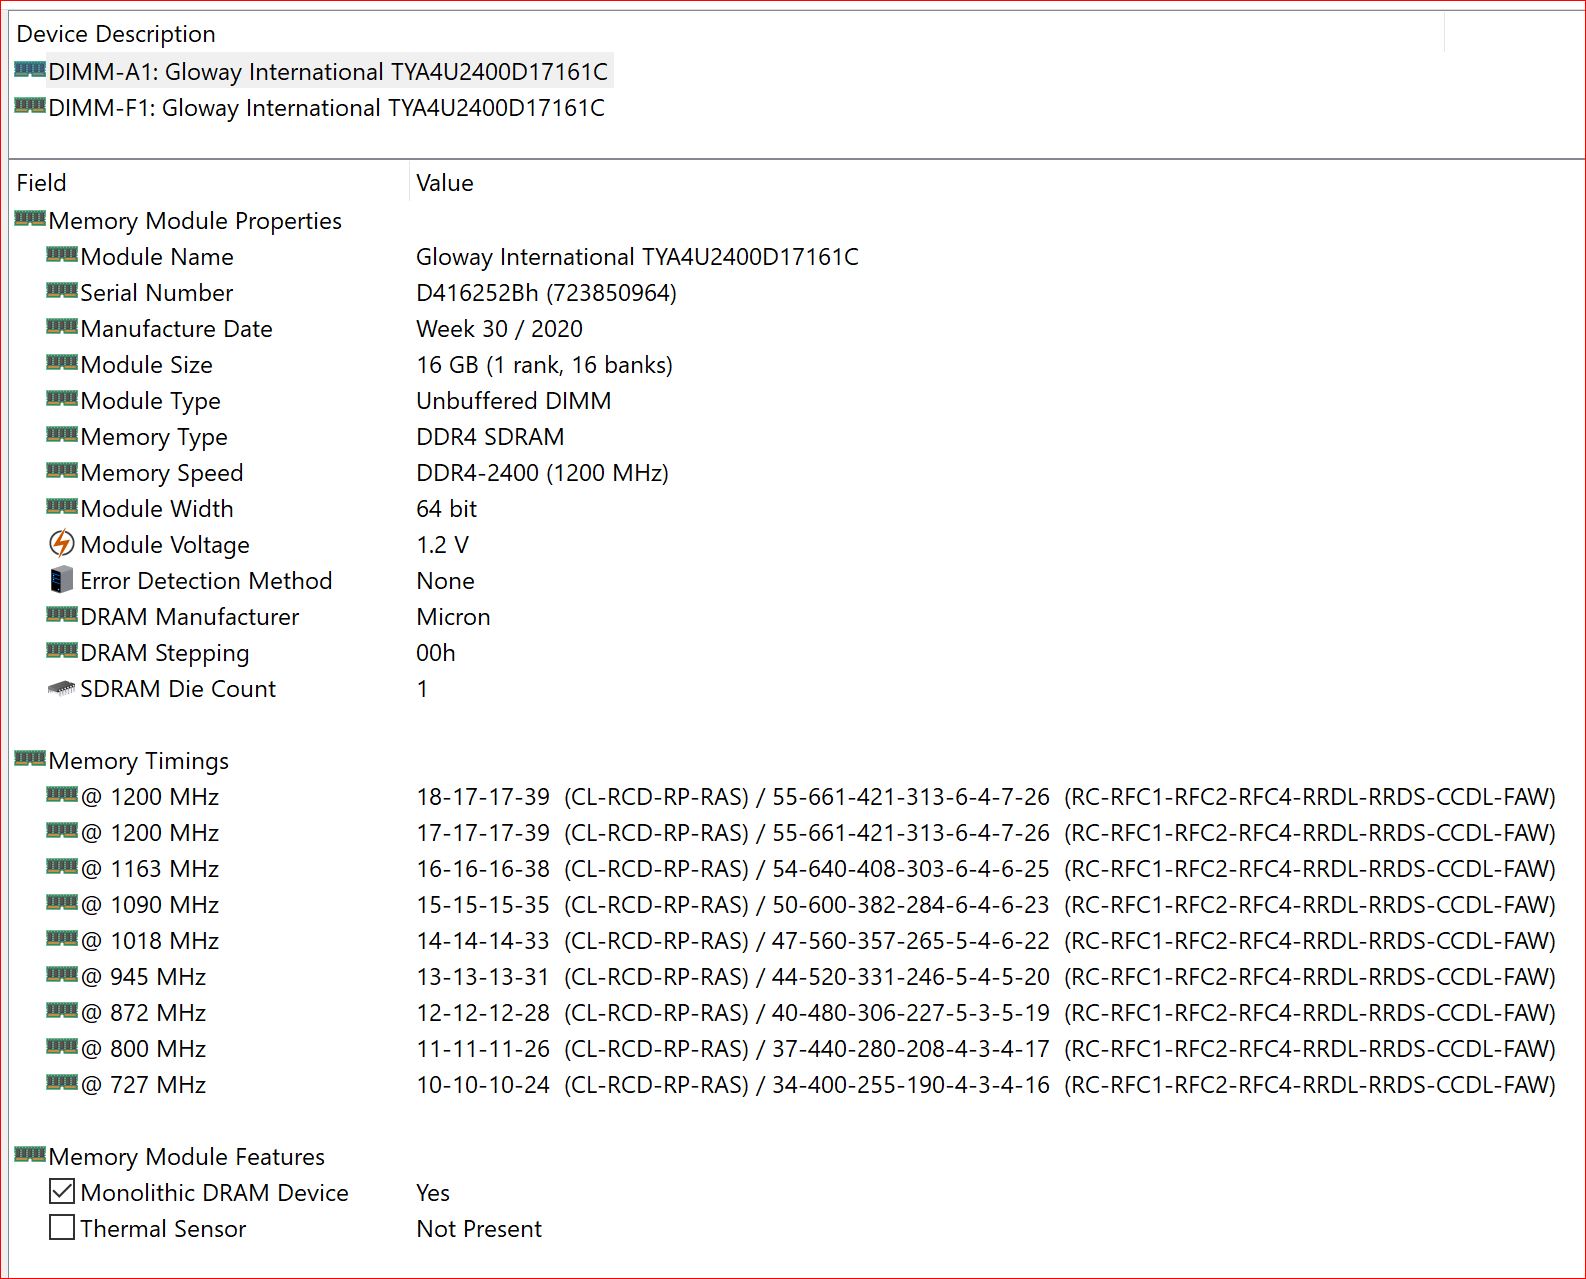The image size is (1586, 1279).
Task: Click the DIMM-A1 memory module icon
Action: [x=30, y=70]
